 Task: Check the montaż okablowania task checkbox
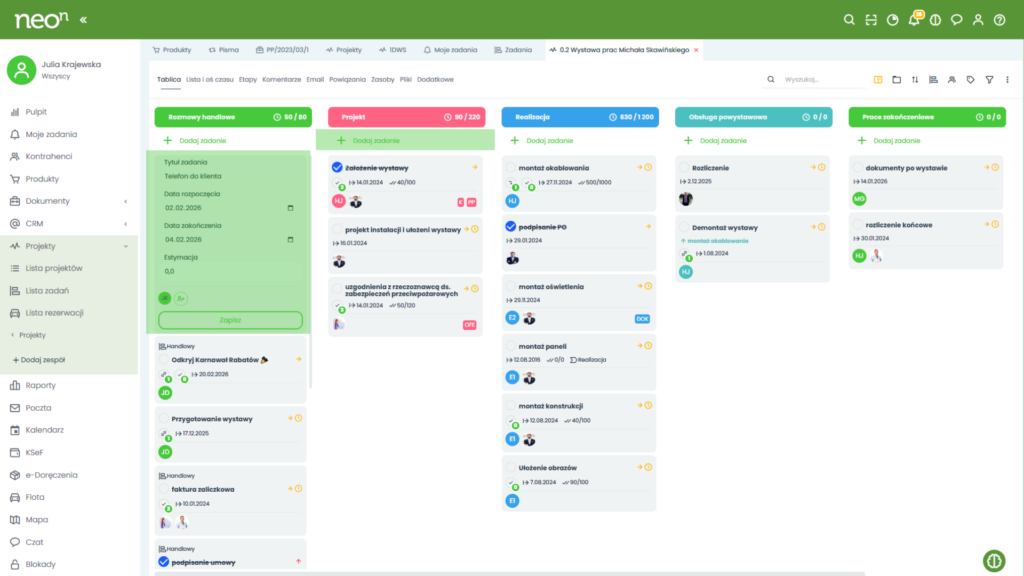coord(511,168)
